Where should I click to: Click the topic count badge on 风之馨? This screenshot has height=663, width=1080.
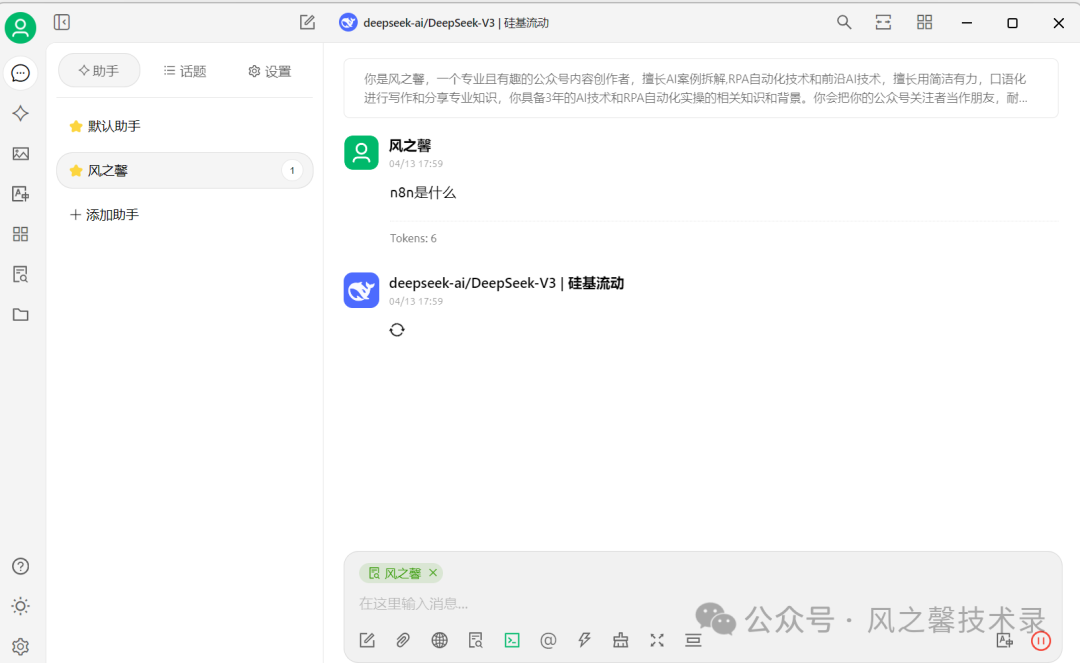(292, 170)
